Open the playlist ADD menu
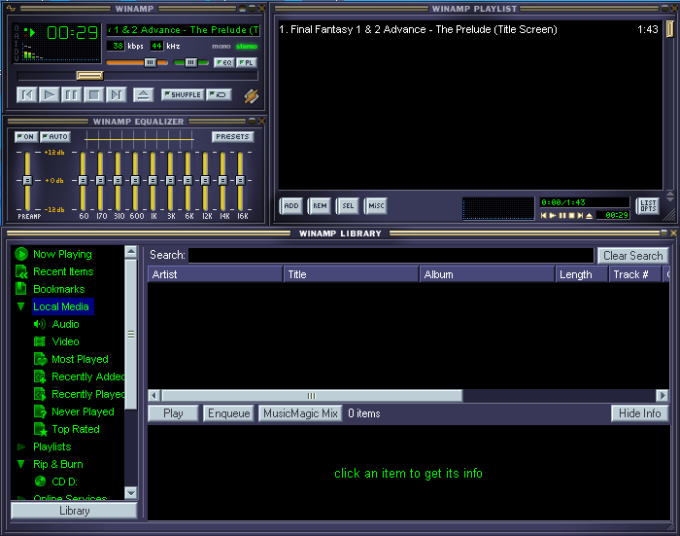This screenshot has width=680, height=536. (x=291, y=206)
